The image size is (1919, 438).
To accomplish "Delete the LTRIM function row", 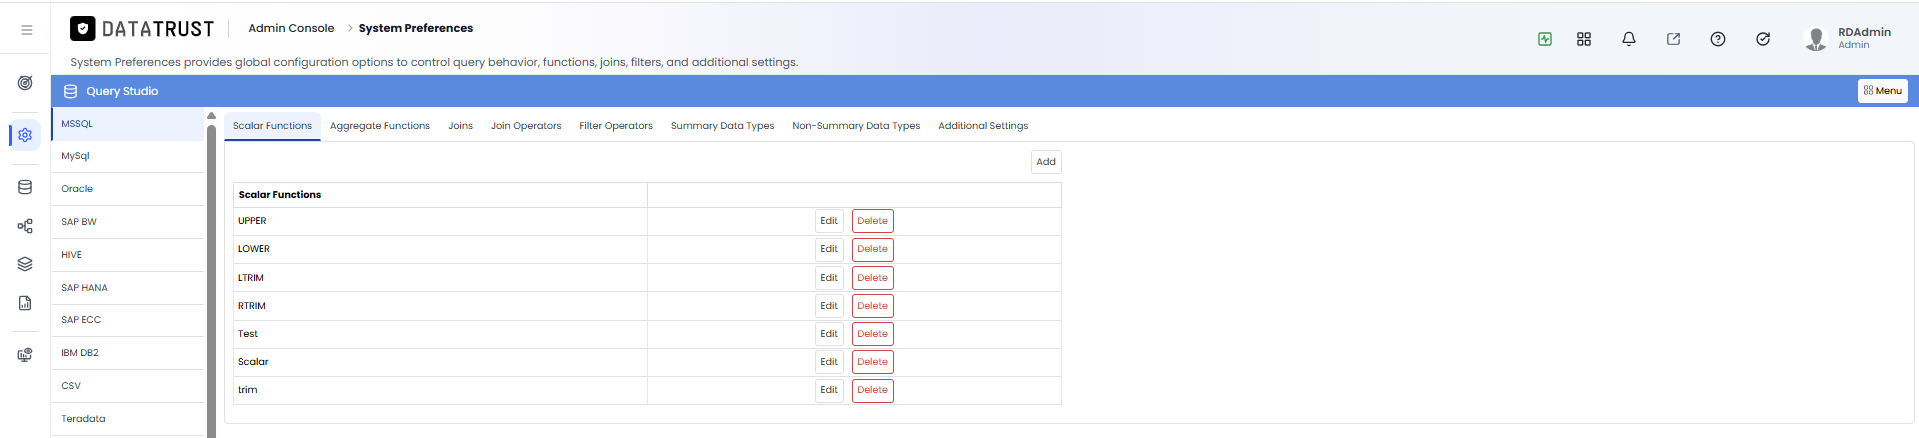I will click(x=872, y=278).
